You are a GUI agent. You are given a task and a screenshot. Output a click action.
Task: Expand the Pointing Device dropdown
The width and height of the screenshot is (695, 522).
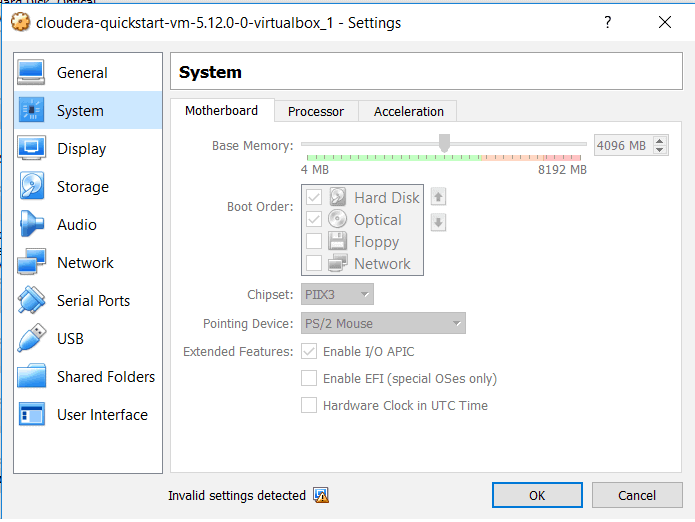383,324
